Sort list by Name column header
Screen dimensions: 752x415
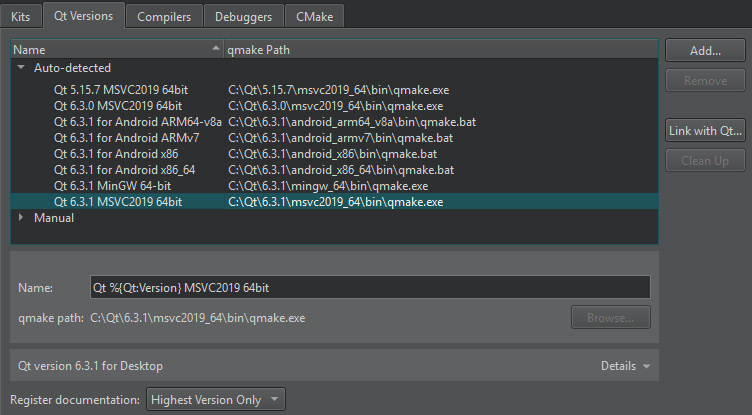pyautogui.click(x=110, y=49)
